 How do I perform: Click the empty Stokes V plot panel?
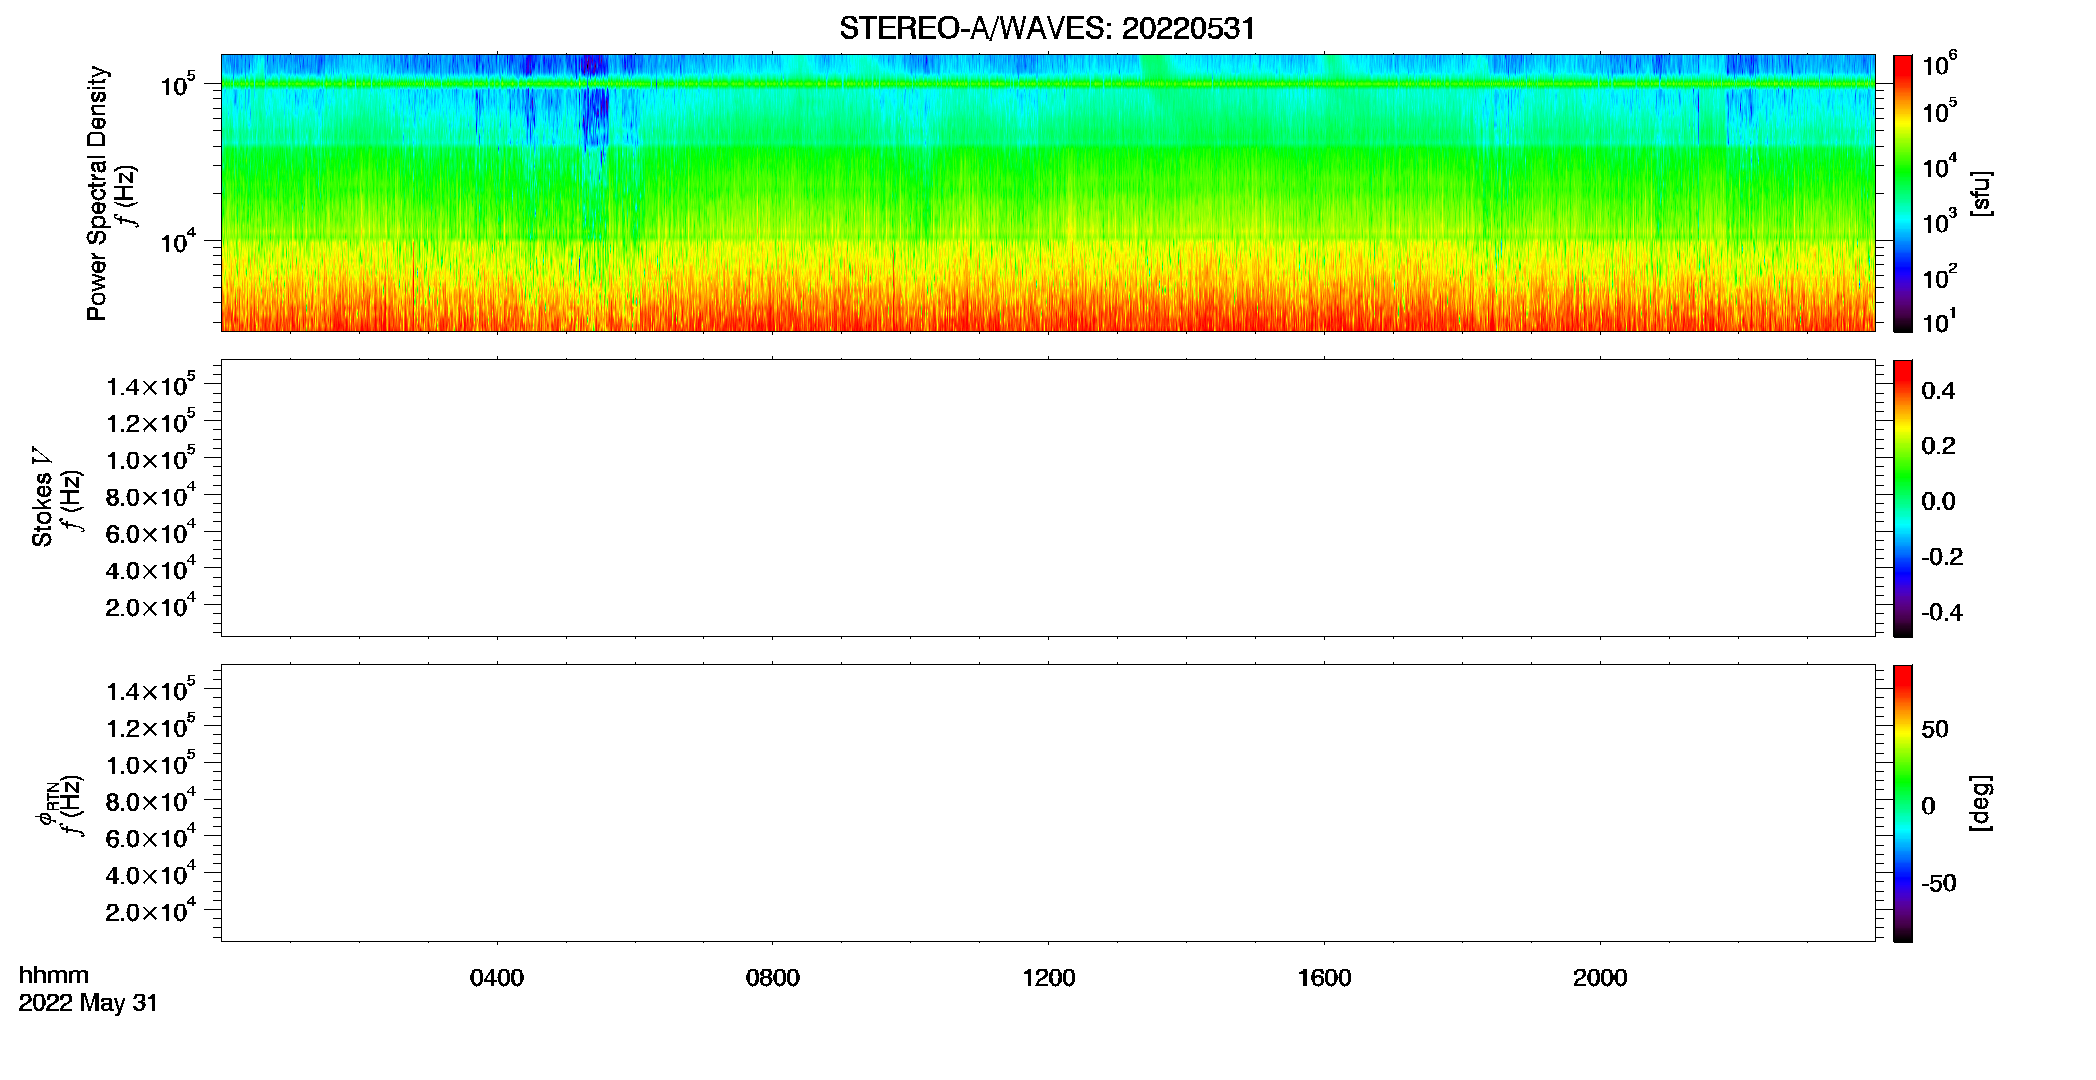click(1048, 498)
